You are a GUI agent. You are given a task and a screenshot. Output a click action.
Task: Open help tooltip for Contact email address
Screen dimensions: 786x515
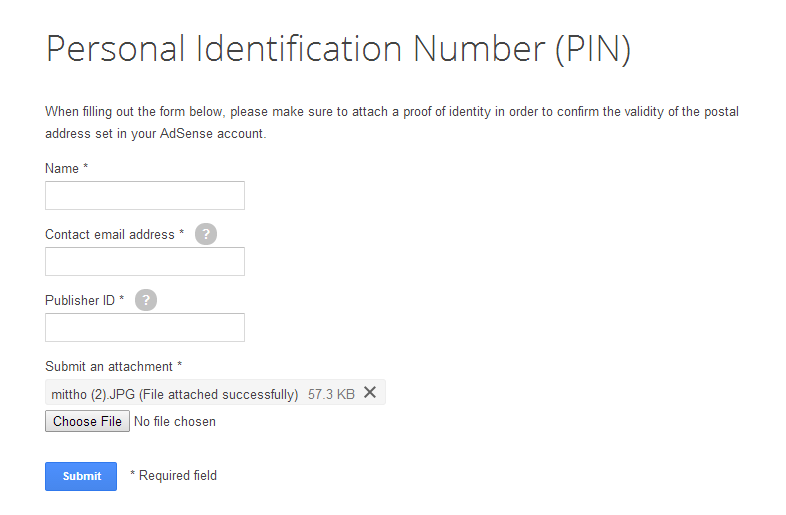pyautogui.click(x=206, y=234)
